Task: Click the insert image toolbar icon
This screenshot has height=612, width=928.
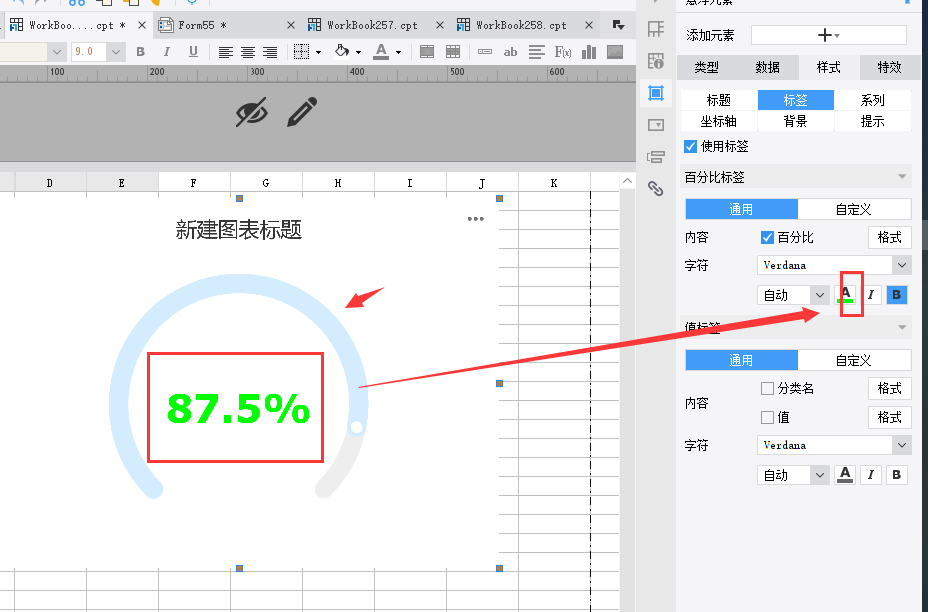Action: [615, 52]
